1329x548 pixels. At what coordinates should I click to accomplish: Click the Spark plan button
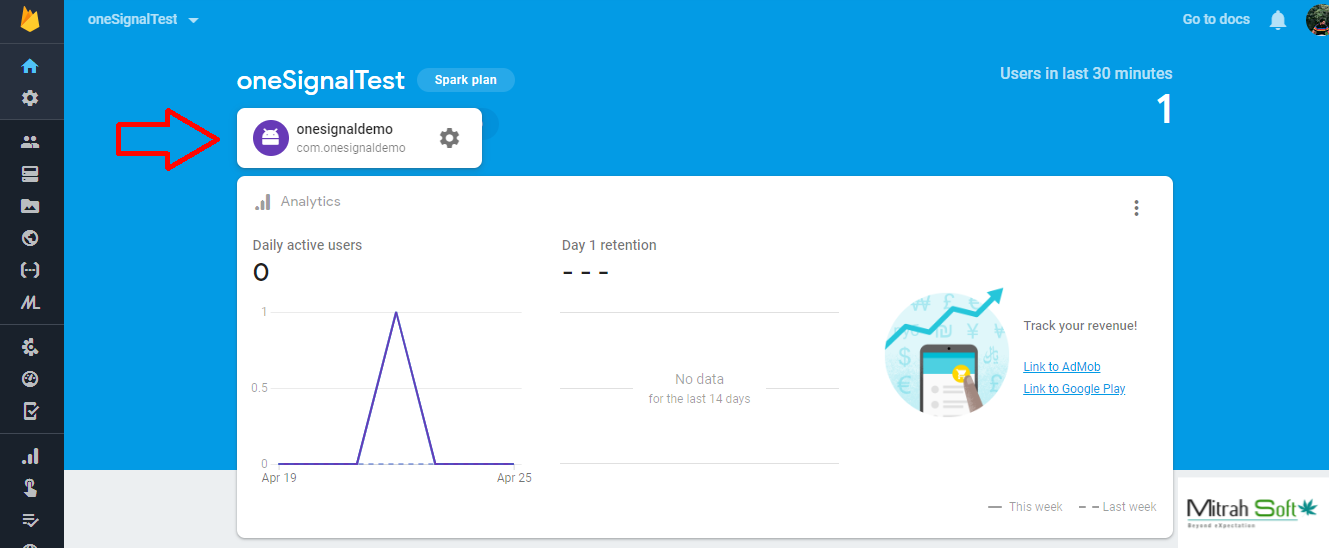(466, 80)
